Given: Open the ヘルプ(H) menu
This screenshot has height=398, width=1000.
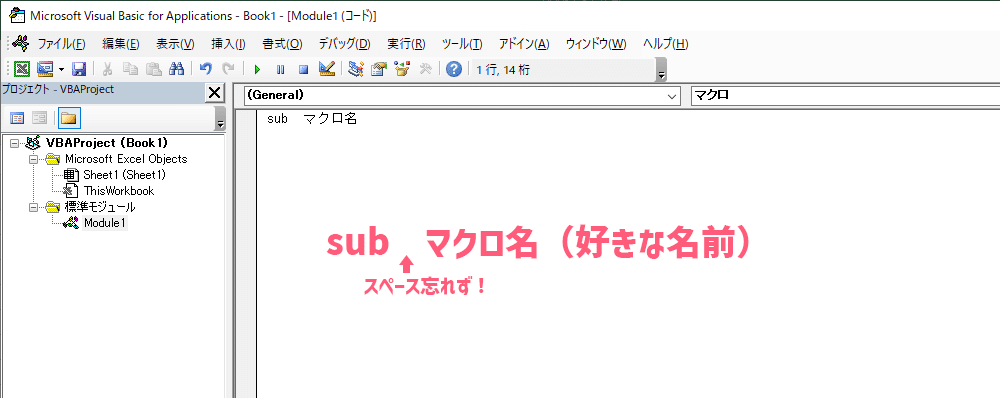Looking at the screenshot, I should [x=665, y=44].
